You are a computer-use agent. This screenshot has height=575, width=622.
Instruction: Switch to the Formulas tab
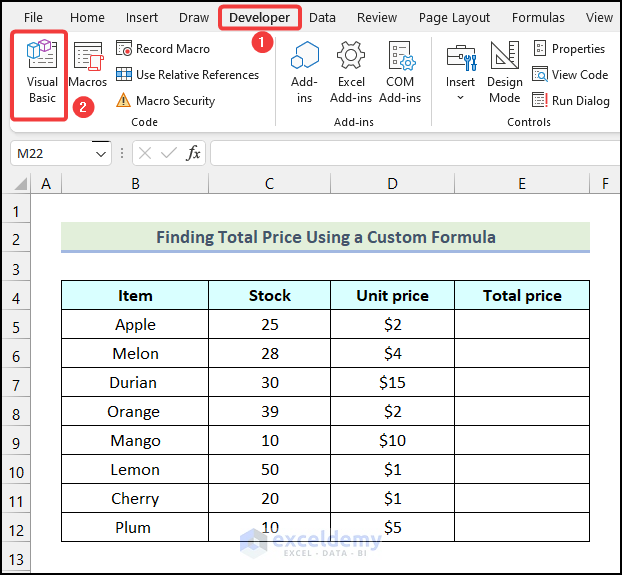click(538, 17)
